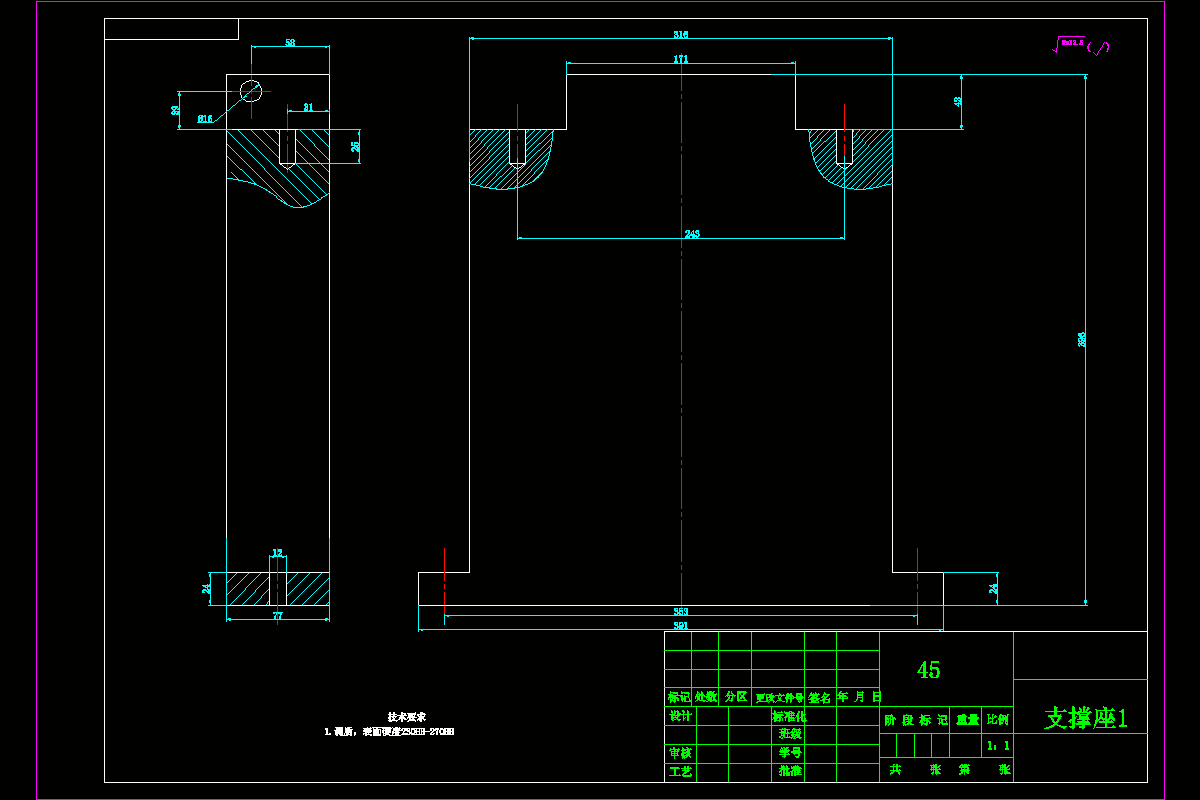Select the 591 base width dimension
This screenshot has height=800, width=1200.
[681, 626]
